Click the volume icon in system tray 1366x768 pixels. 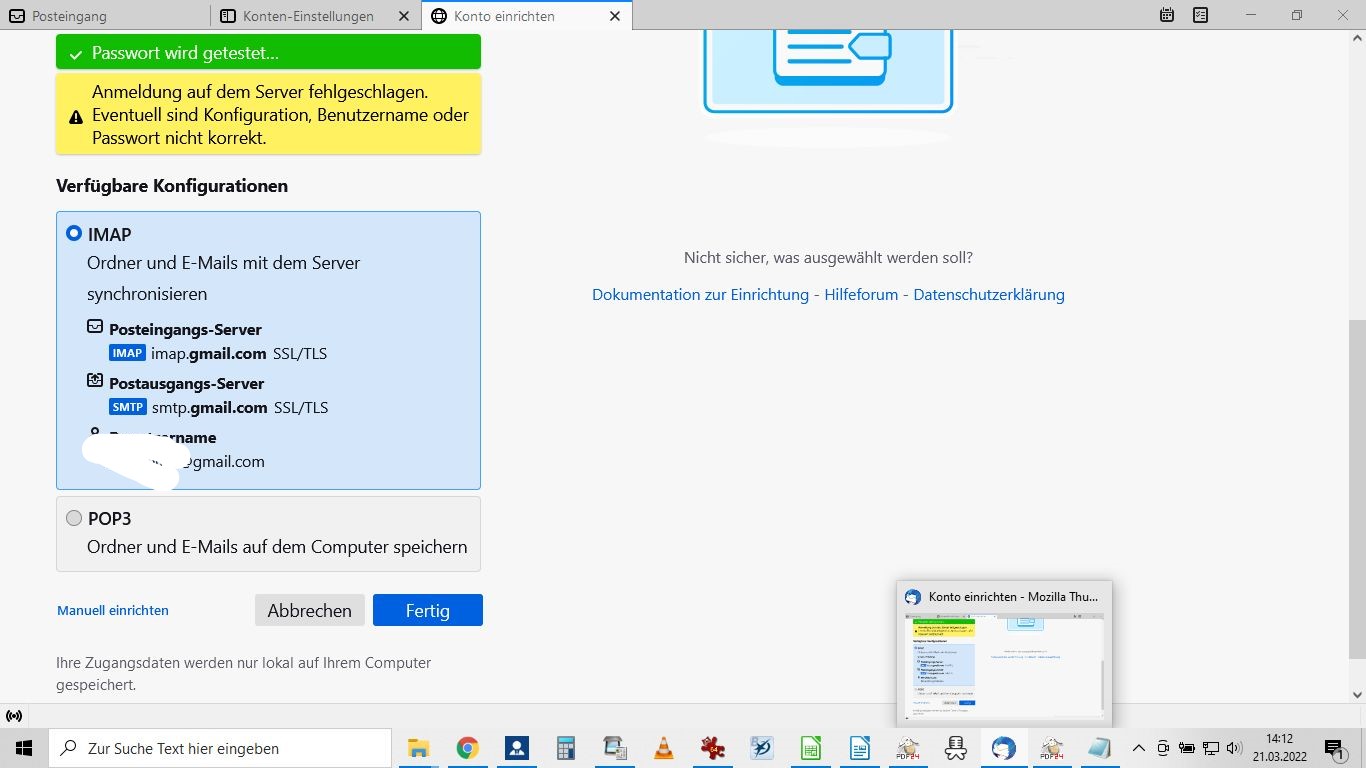1234,748
